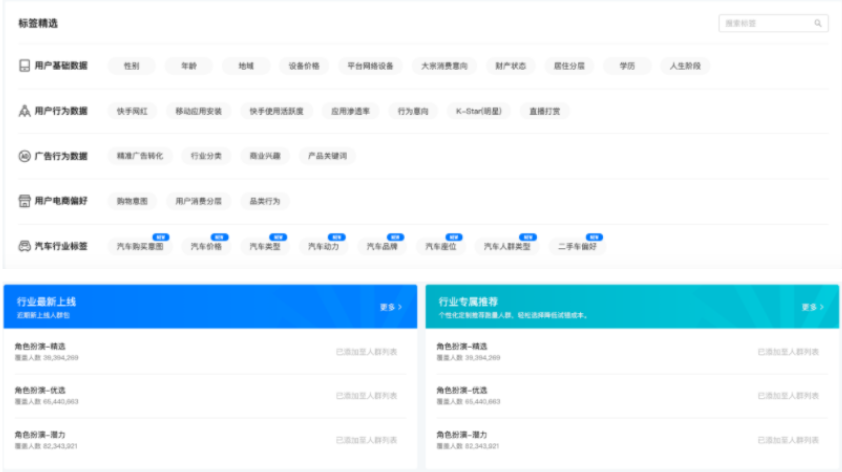Click 已添加至人群列表 for 精选 in 行业最新上线
Screen dimensions: 842x472
[366, 352]
